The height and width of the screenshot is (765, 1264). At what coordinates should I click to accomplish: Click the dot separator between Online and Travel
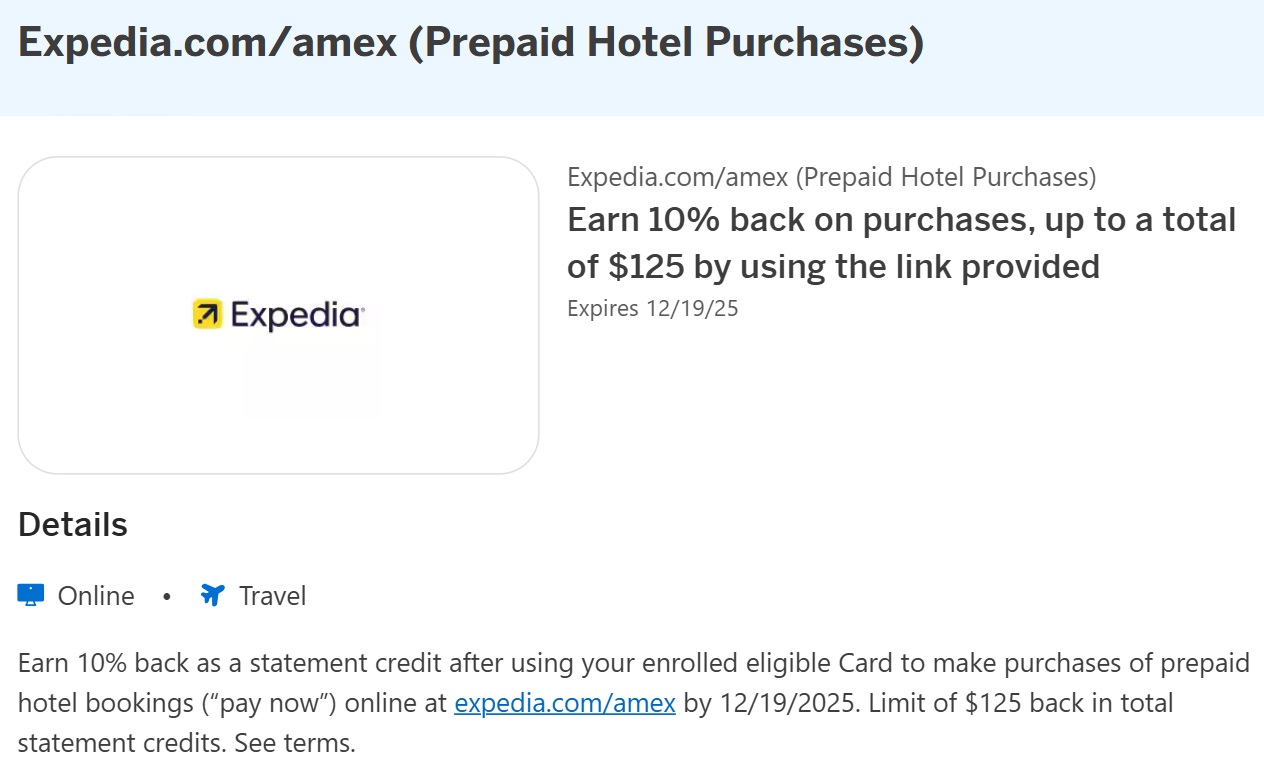pos(165,598)
